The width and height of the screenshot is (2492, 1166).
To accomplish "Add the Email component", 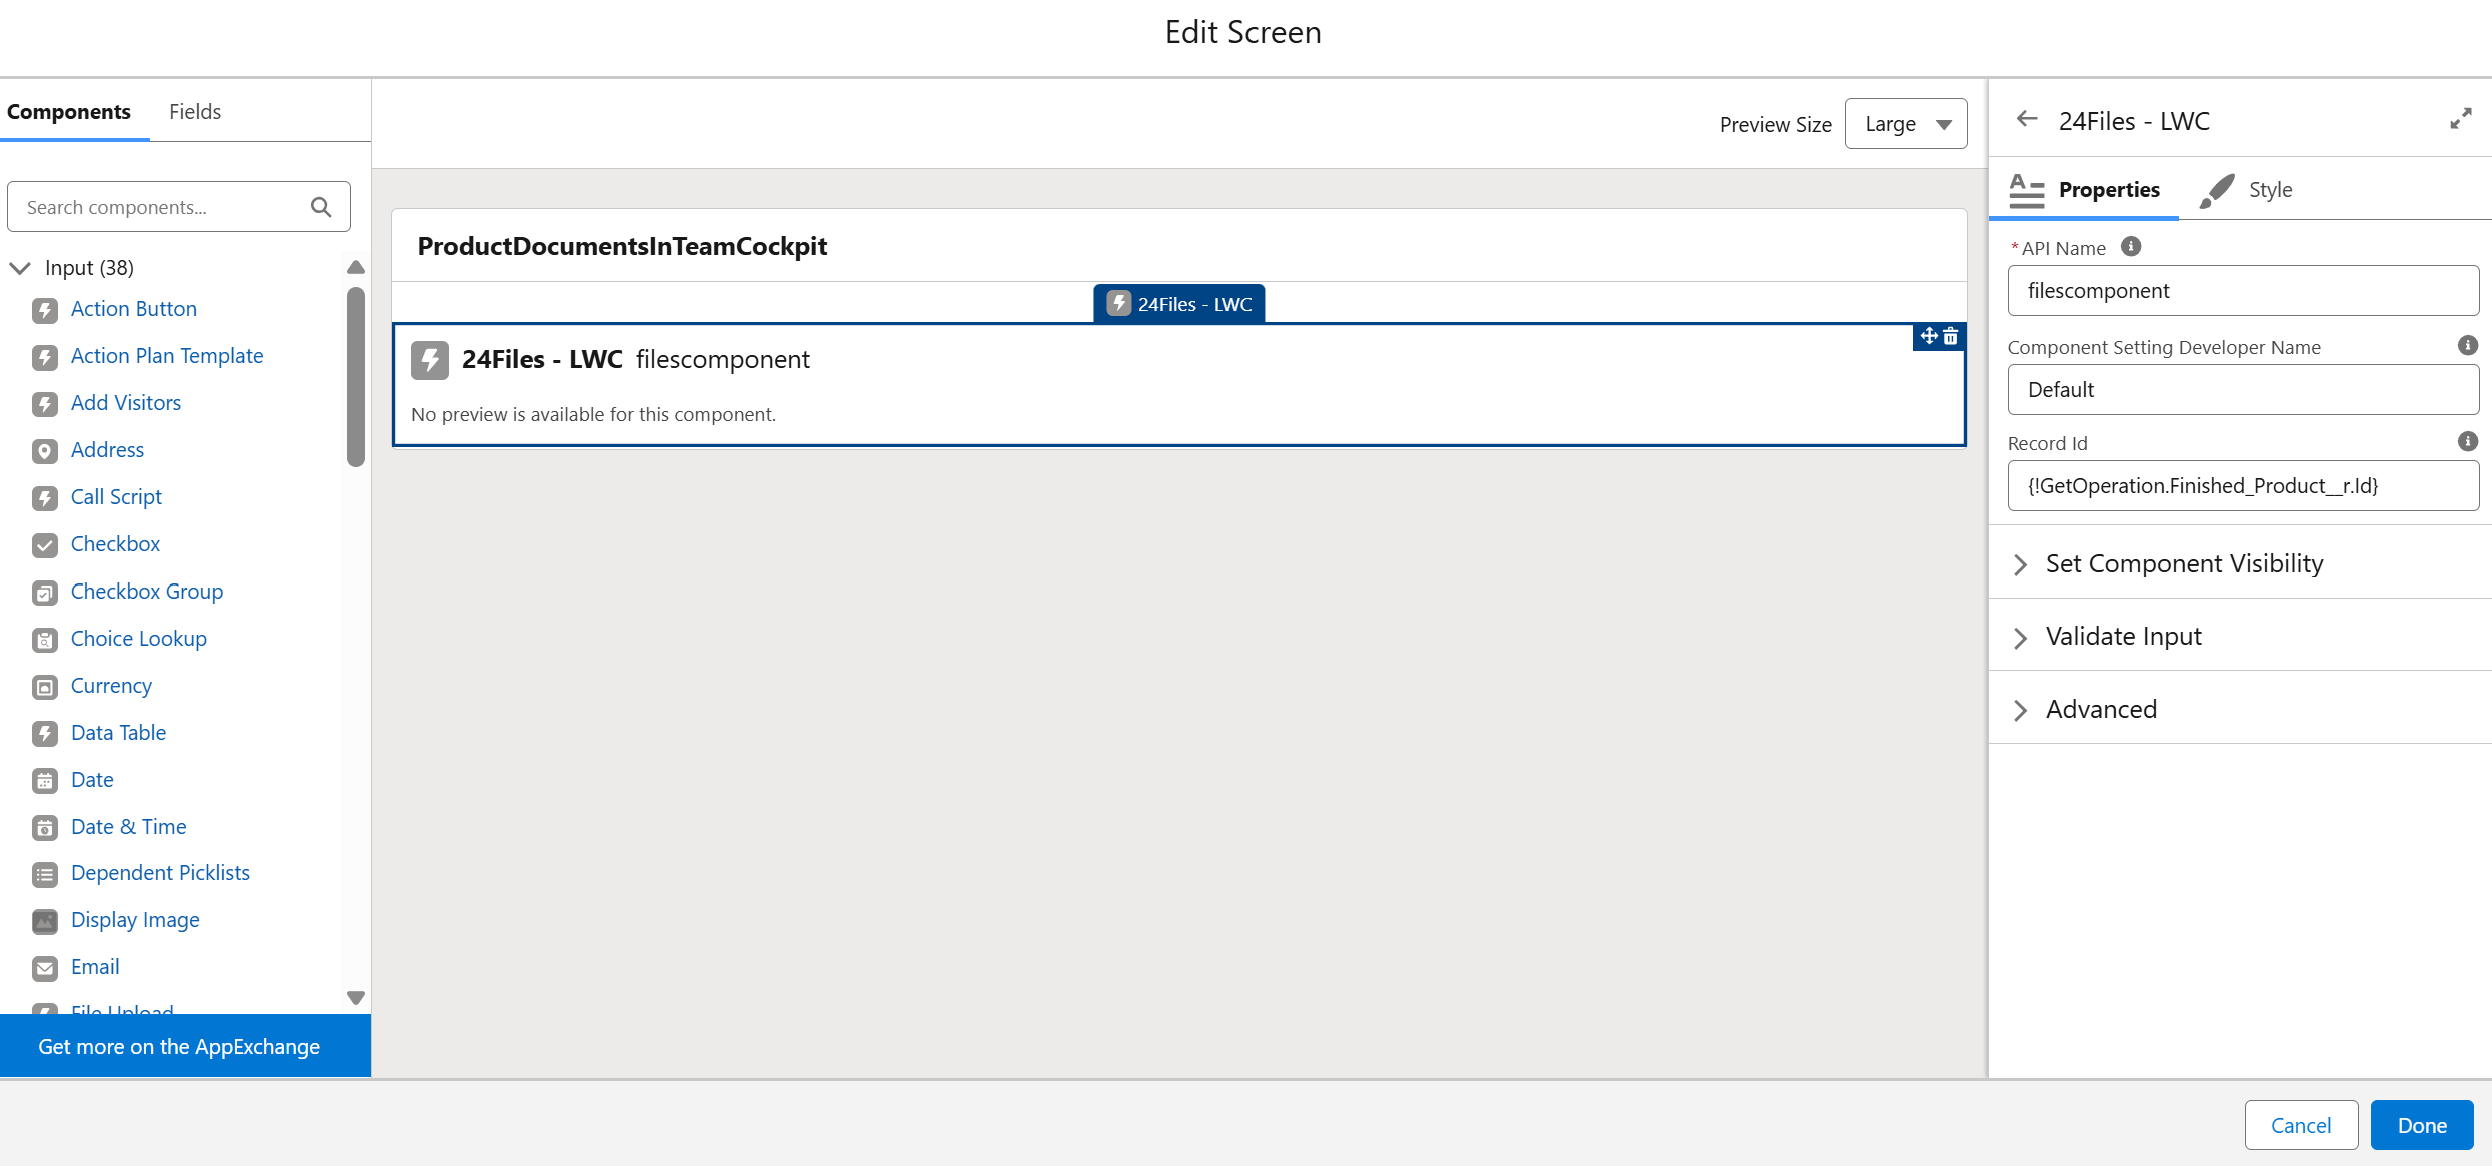I will [x=95, y=967].
